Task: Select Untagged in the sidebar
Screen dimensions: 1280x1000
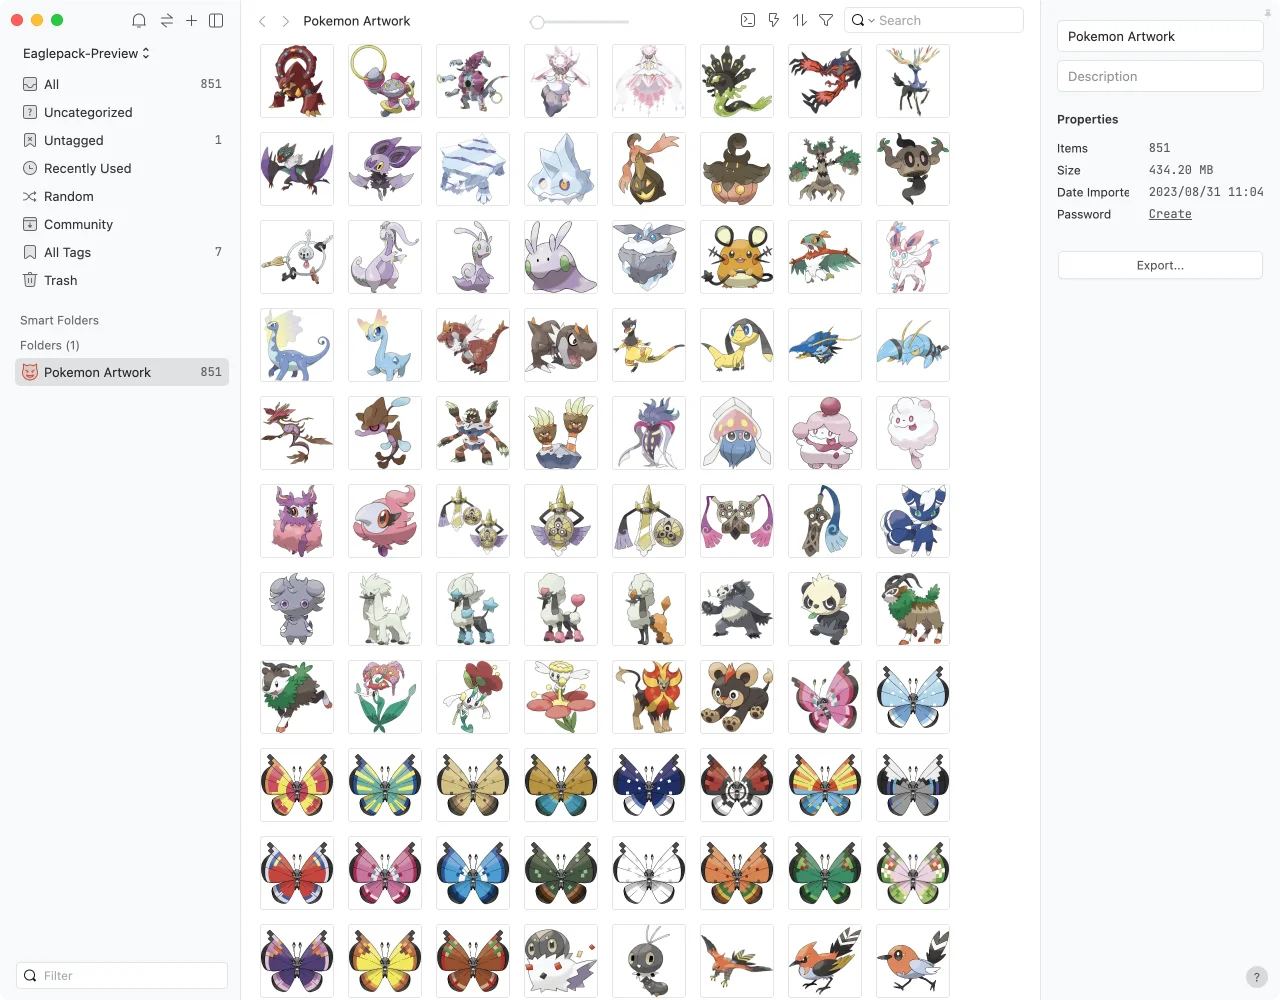Action: click(122, 140)
